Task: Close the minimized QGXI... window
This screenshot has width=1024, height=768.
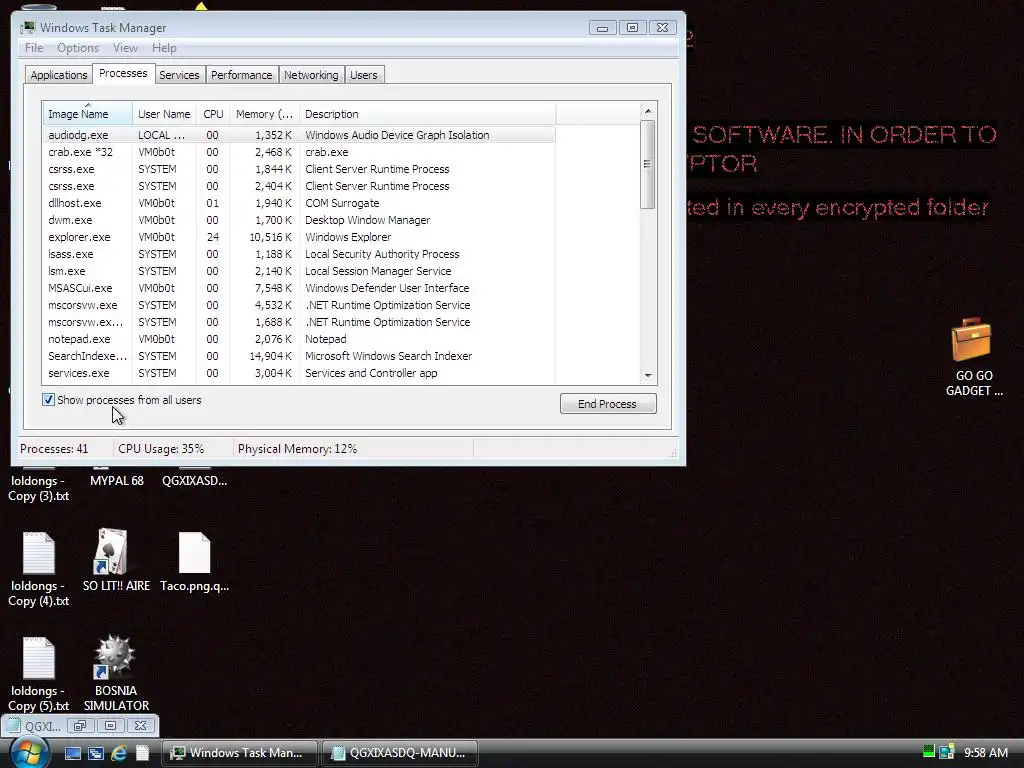Action: tap(140, 726)
